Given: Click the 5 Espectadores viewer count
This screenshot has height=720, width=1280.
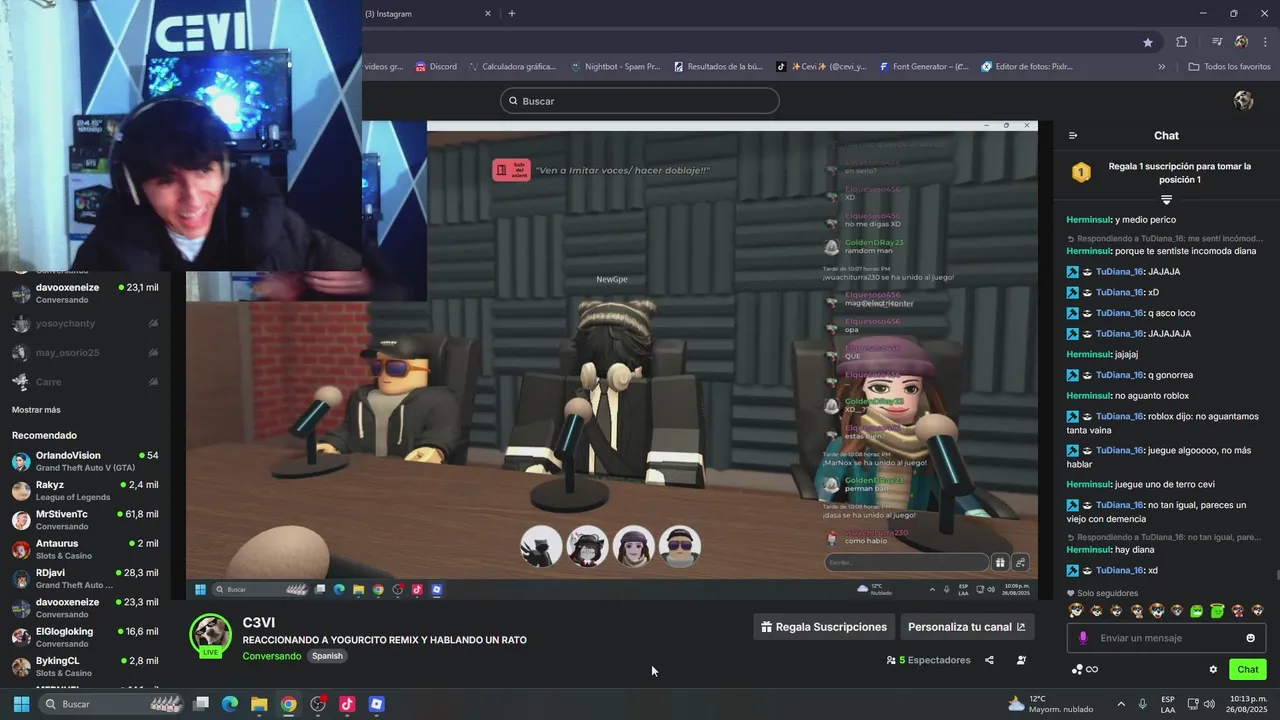Looking at the screenshot, I should tap(928, 660).
